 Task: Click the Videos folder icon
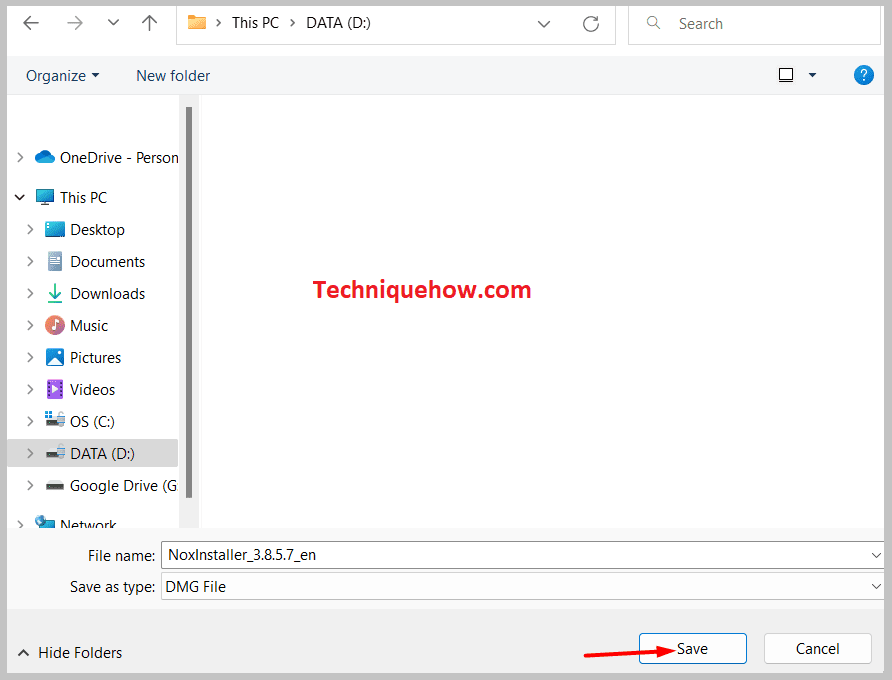tap(55, 389)
